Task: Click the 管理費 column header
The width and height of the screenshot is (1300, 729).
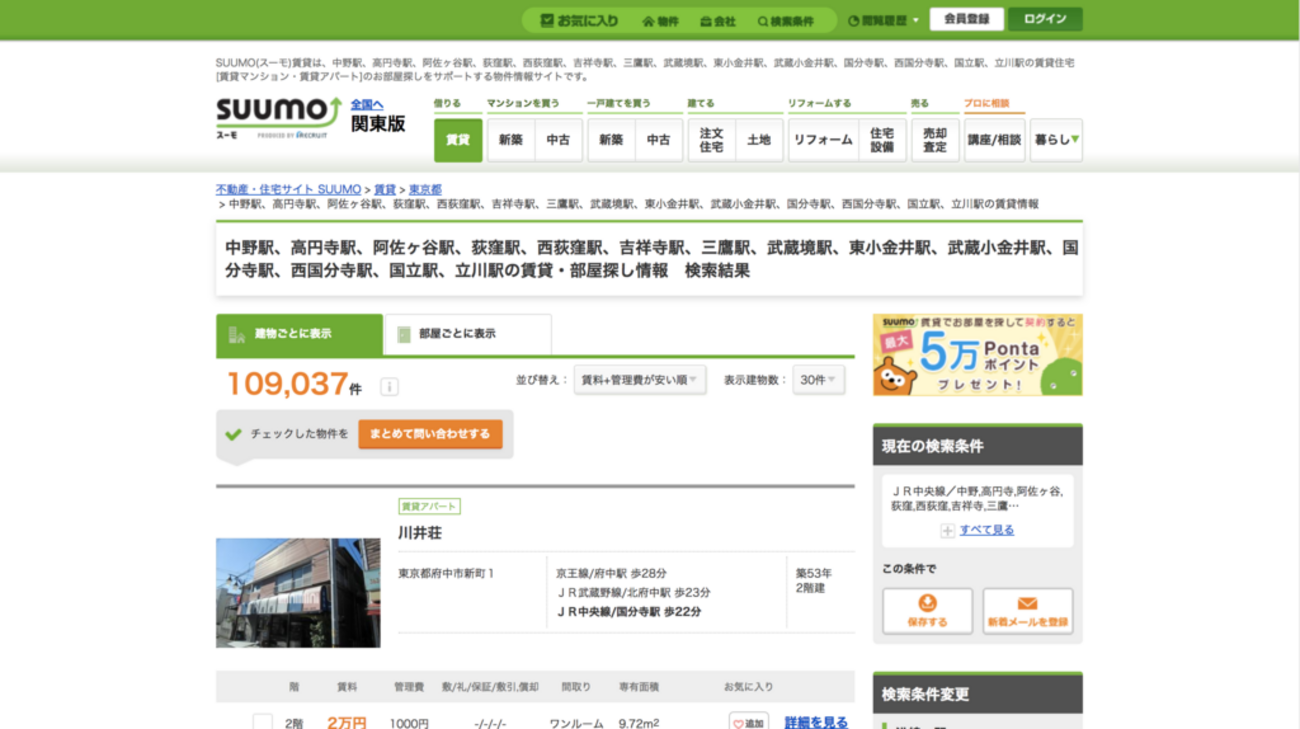Action: pyautogui.click(x=409, y=687)
